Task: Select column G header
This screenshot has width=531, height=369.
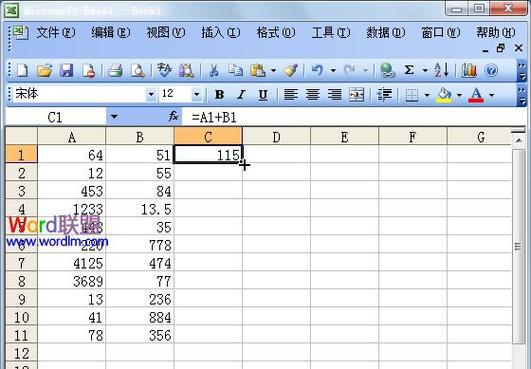Action: (479, 136)
